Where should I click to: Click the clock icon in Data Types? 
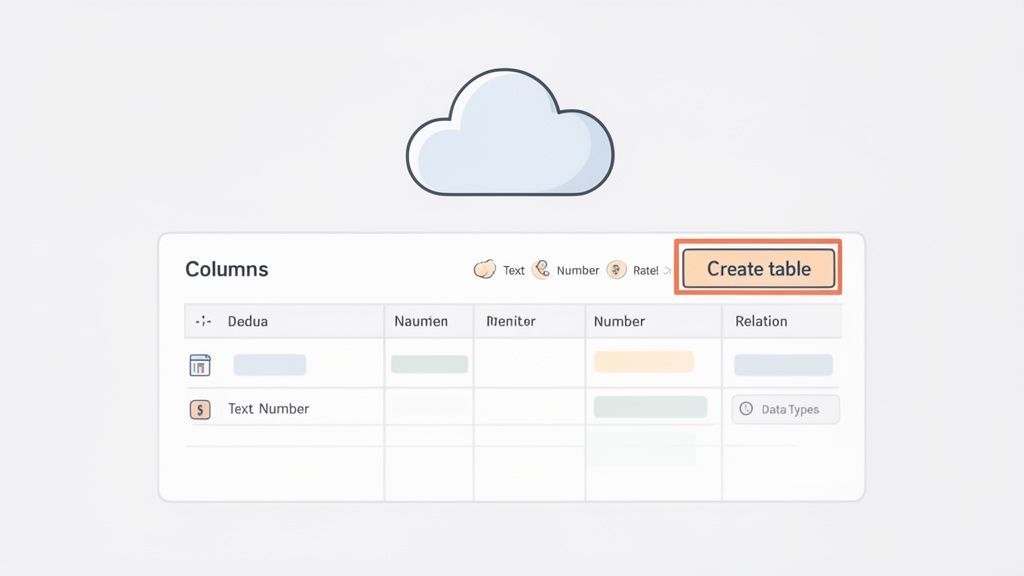coord(746,409)
